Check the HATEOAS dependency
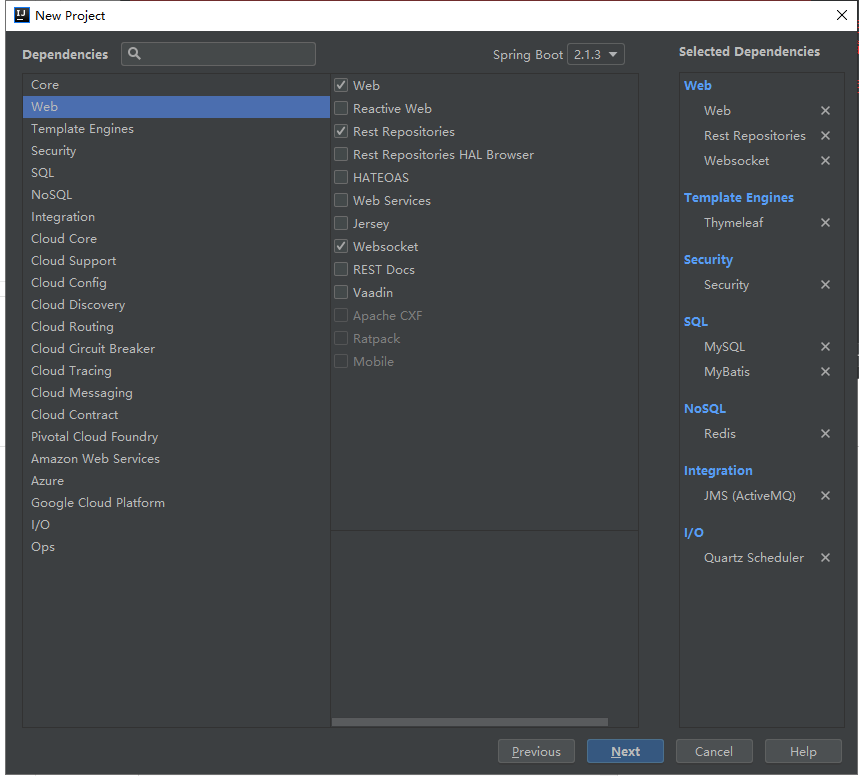Viewport: 859px width, 776px height. click(x=341, y=177)
